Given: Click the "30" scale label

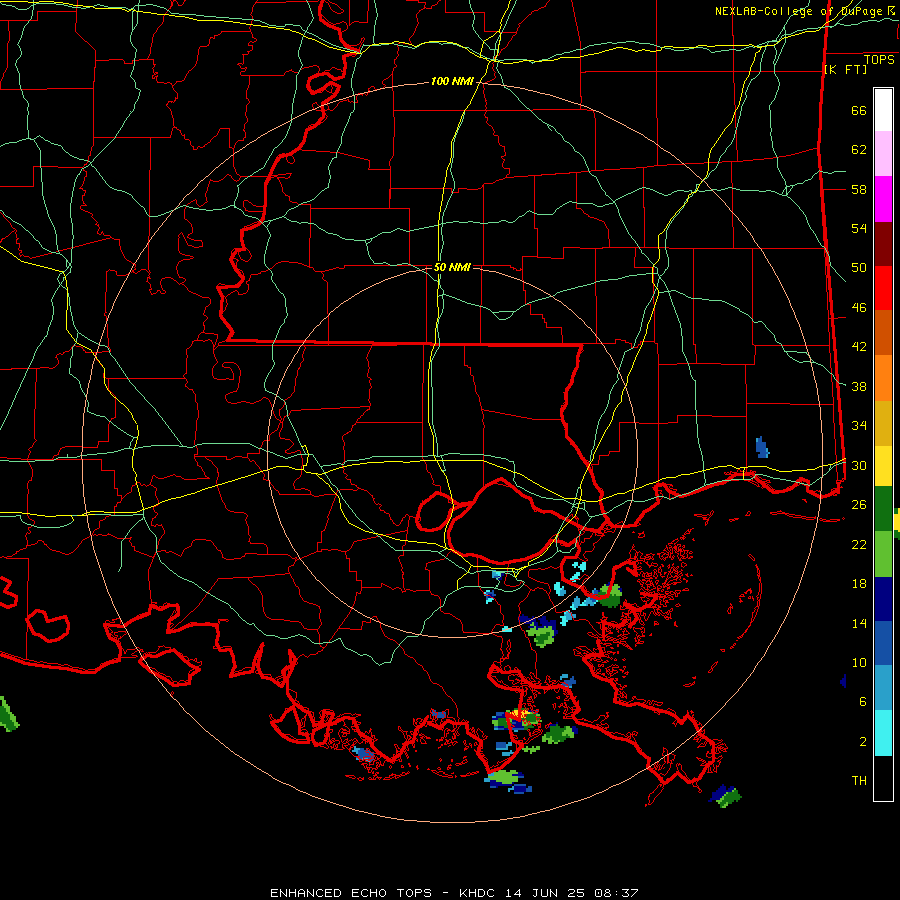Looking at the screenshot, I should [859, 465].
